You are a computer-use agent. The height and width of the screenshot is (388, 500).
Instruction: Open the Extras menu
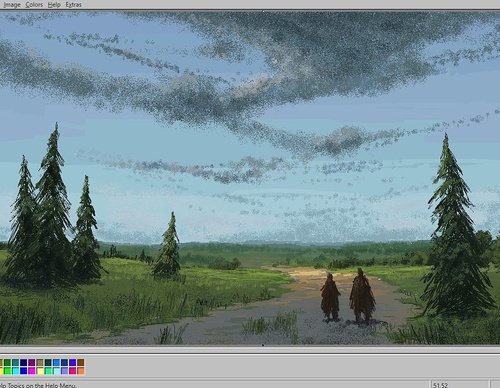[73, 5]
